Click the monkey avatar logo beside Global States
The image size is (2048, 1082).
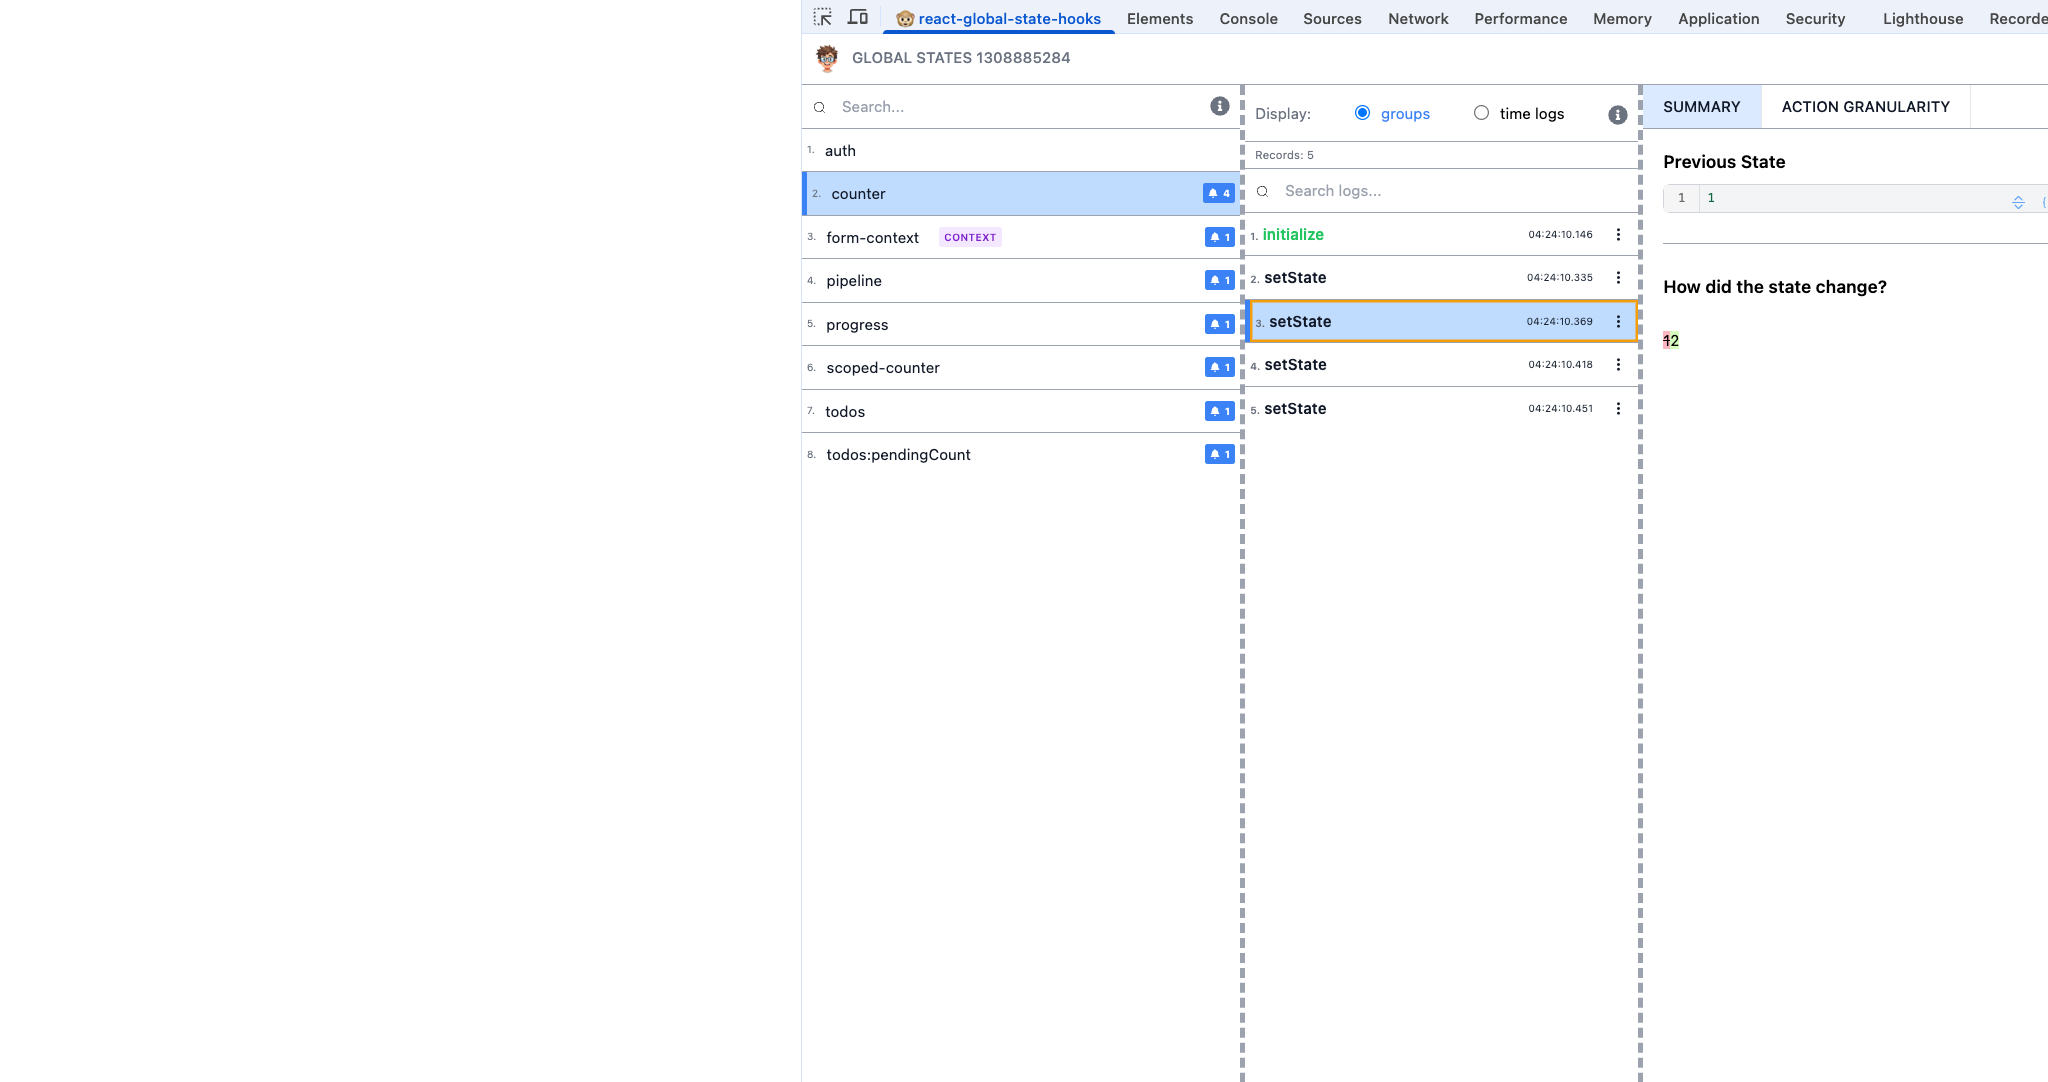(827, 58)
